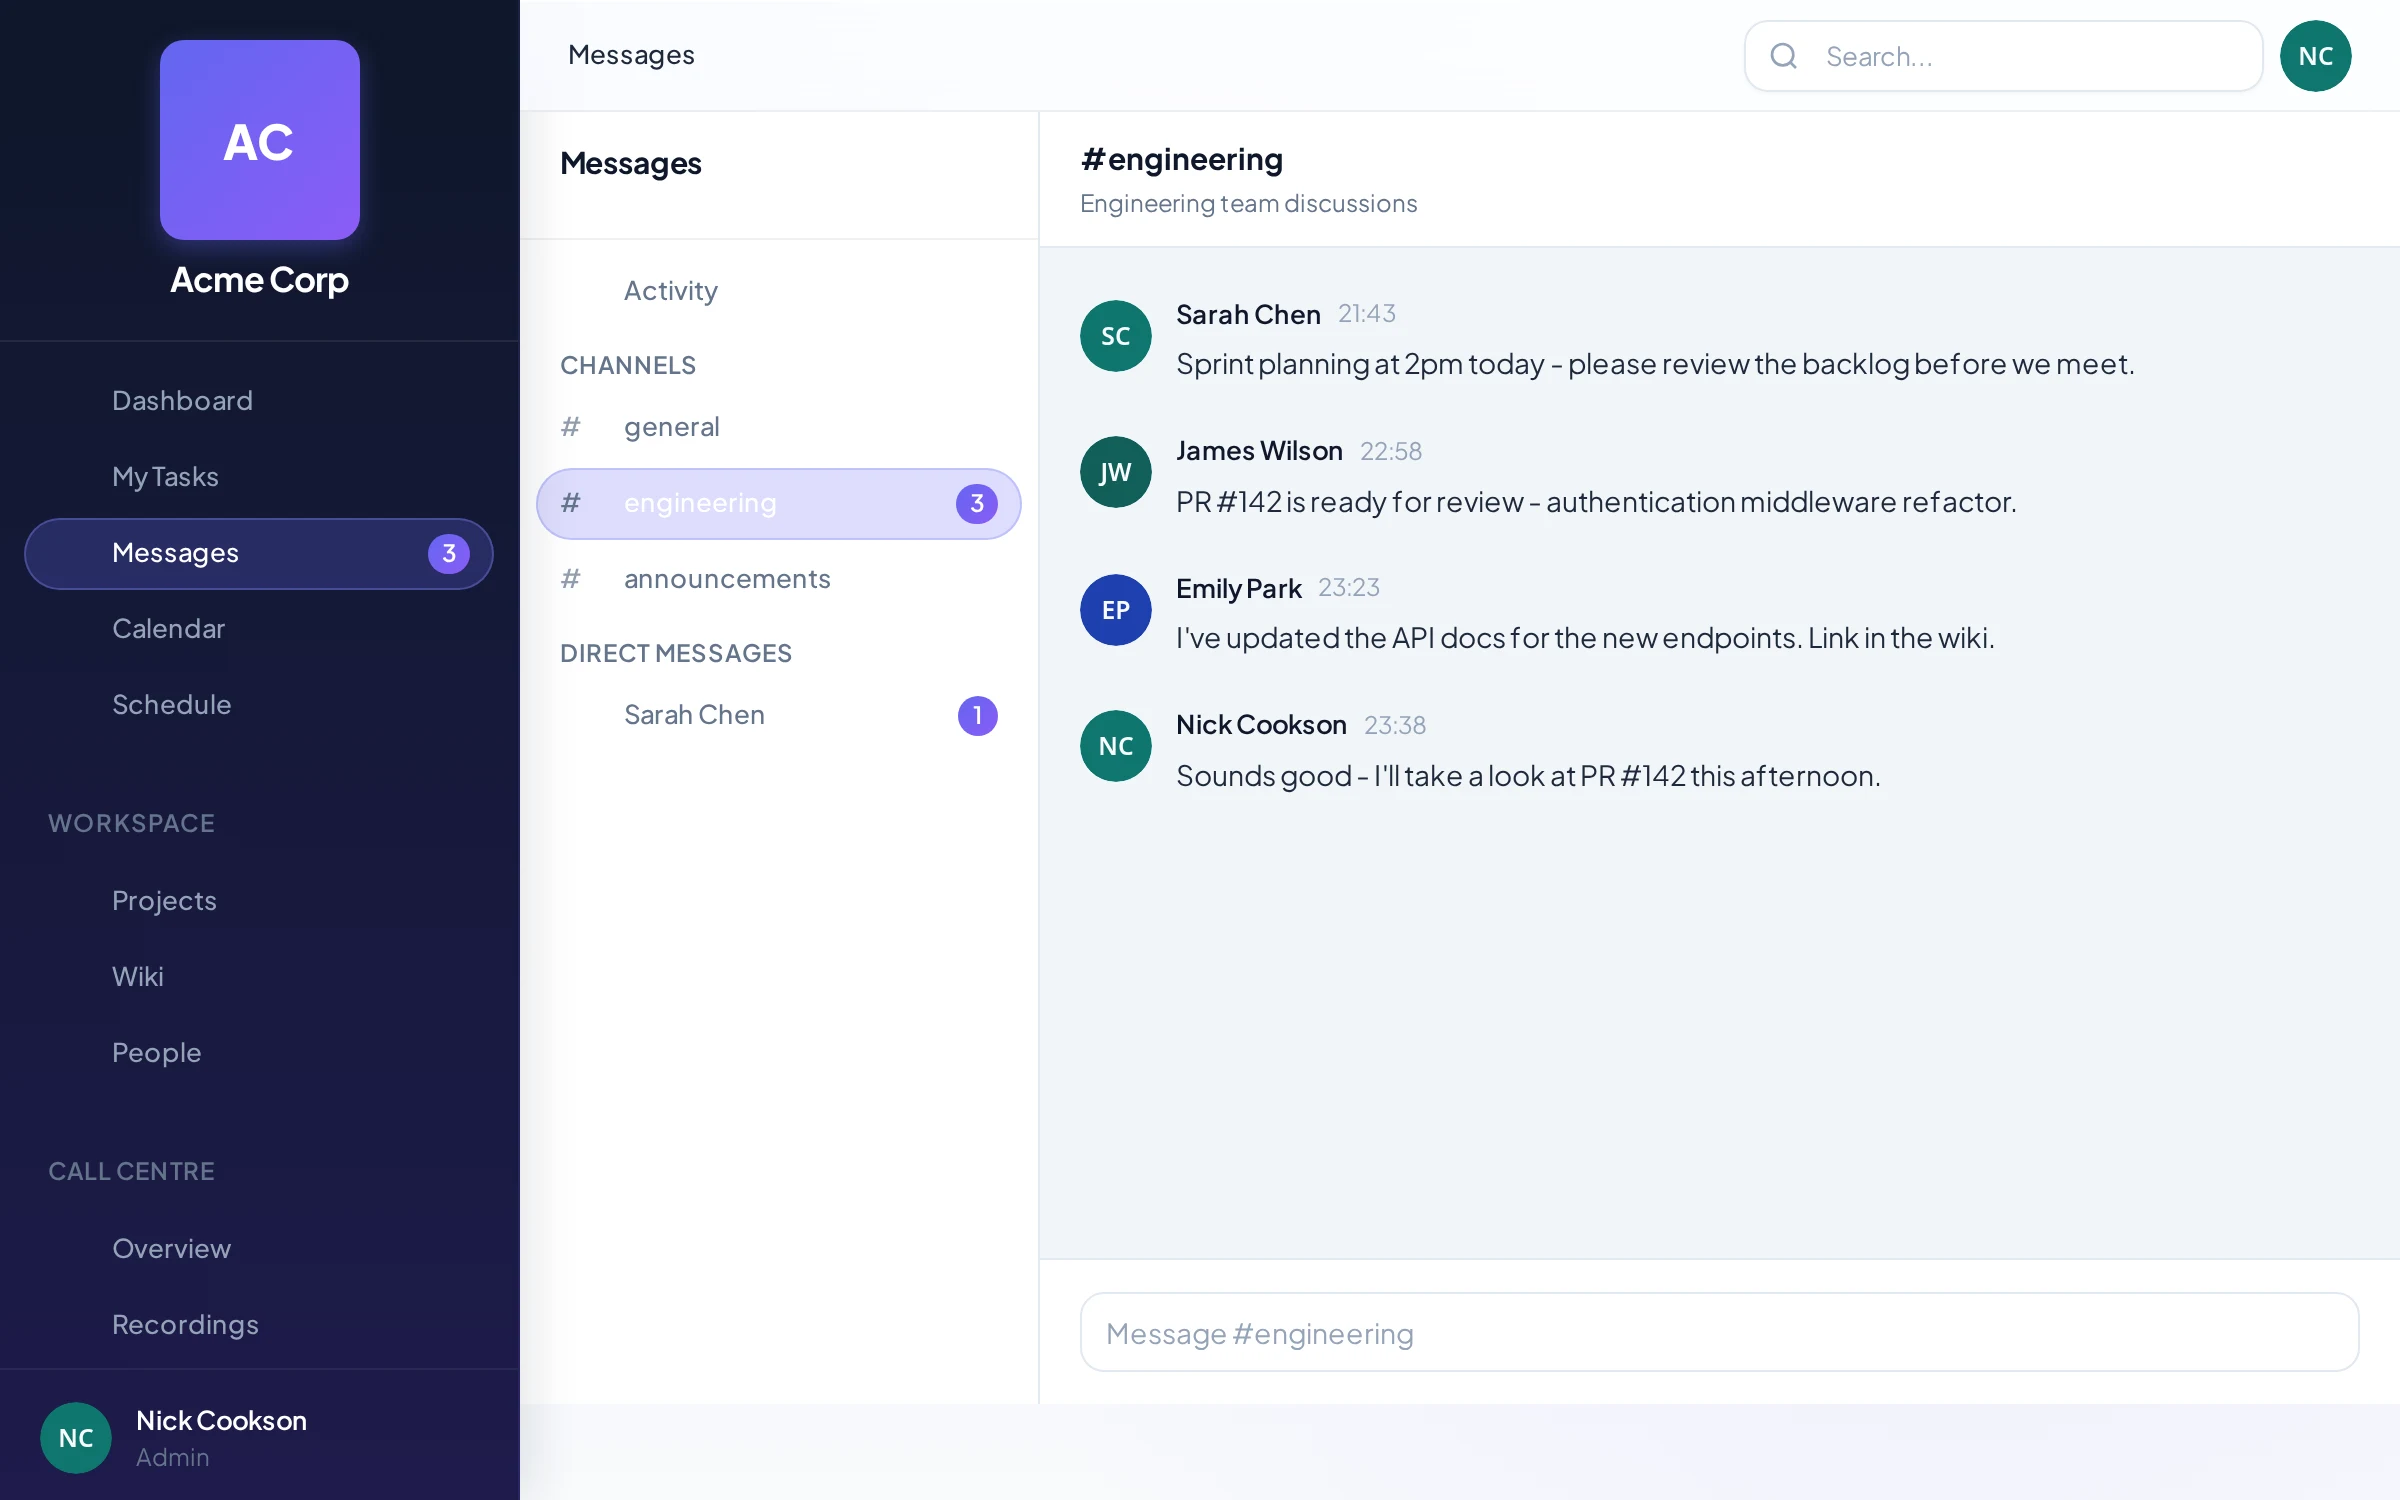
Task: Focus the Message #engineering input box
Action: point(1719,1332)
